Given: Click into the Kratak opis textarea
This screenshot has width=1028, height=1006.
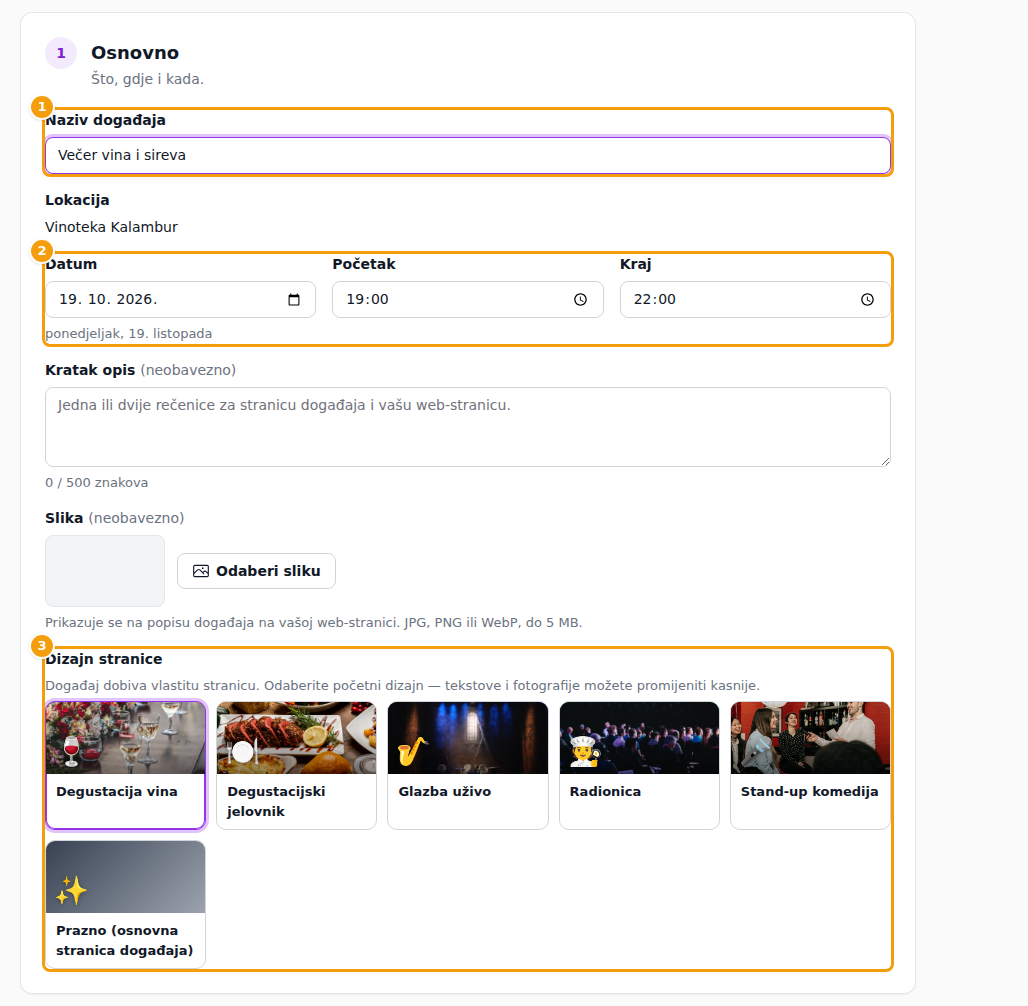Looking at the screenshot, I should pyautogui.click(x=467, y=427).
